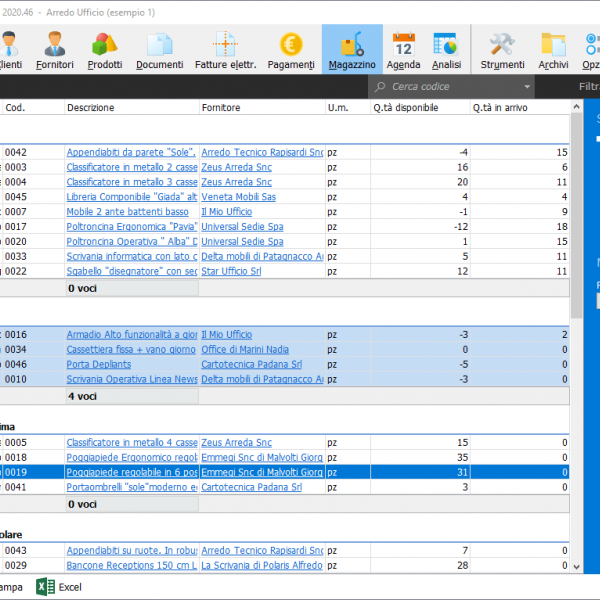Screen dimensions: 600x600
Task: Open Mobile 2 ante battenti basso link
Action: coord(127,212)
